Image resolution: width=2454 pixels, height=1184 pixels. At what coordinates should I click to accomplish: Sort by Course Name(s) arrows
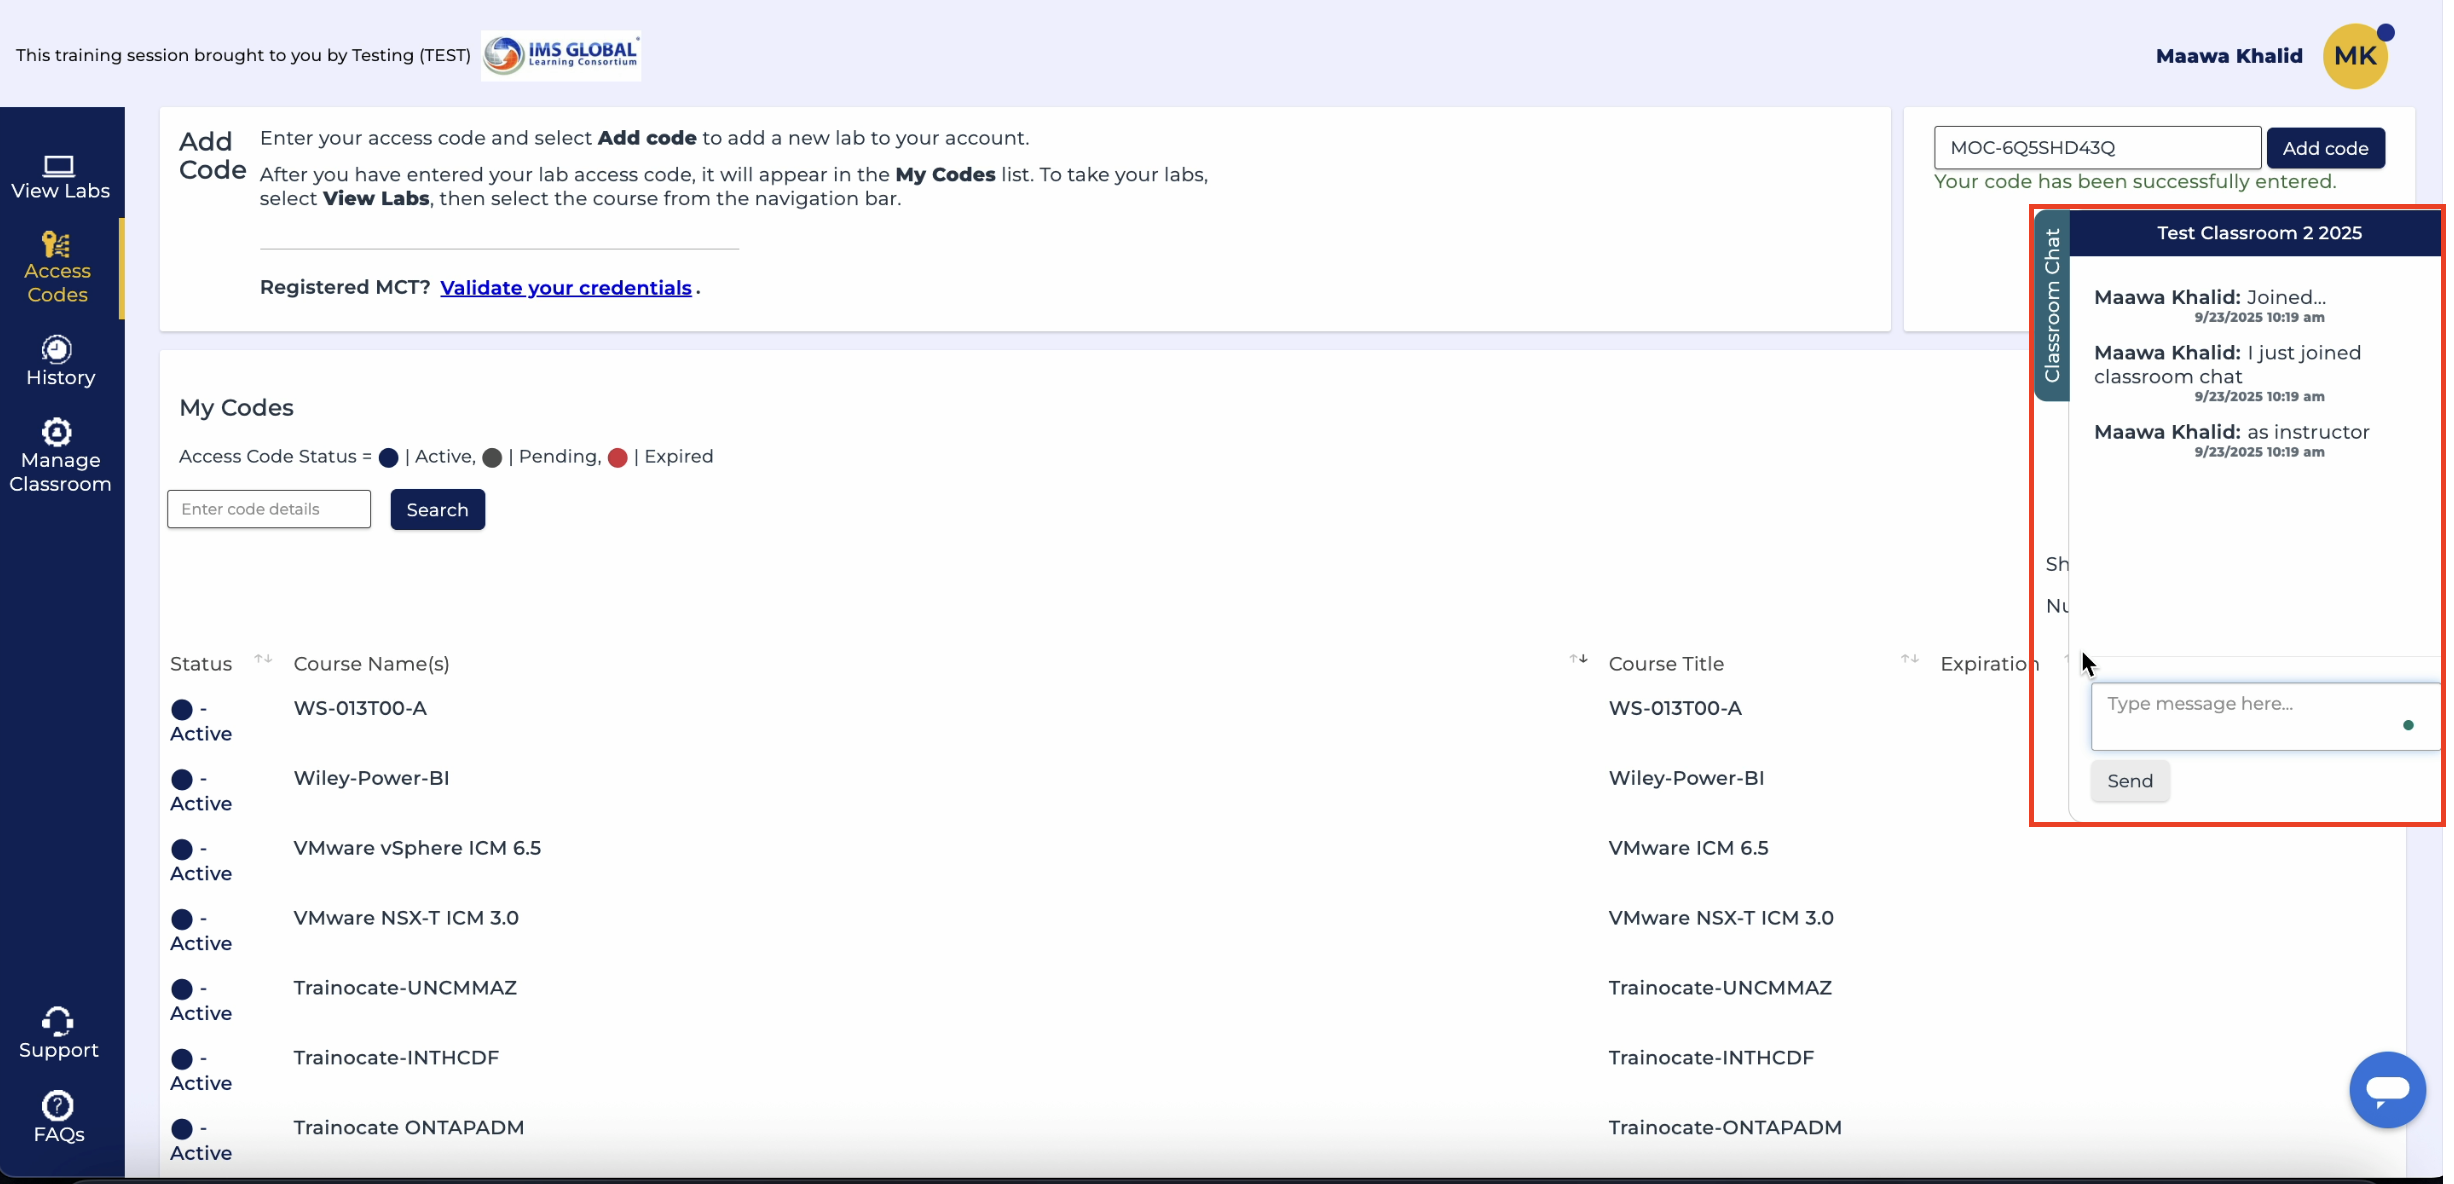(x=1578, y=659)
